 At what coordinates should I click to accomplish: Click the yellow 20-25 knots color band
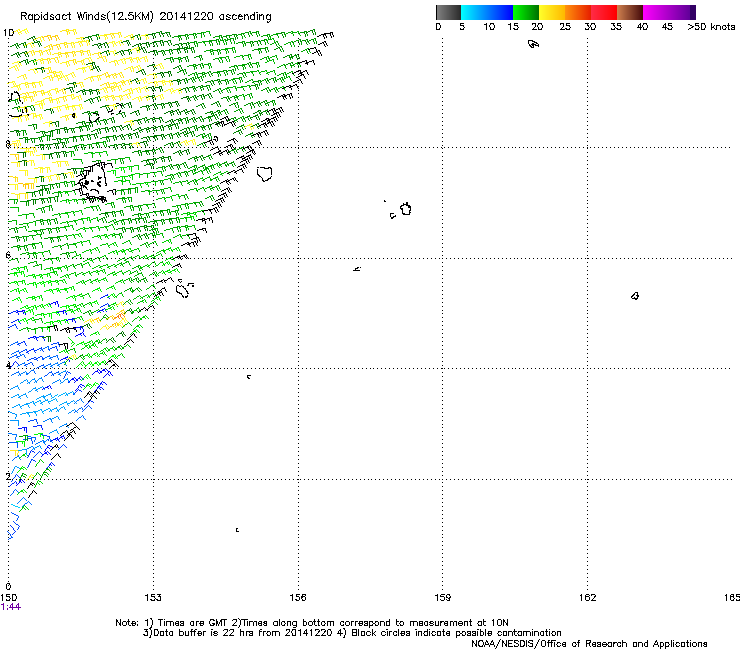click(552, 12)
